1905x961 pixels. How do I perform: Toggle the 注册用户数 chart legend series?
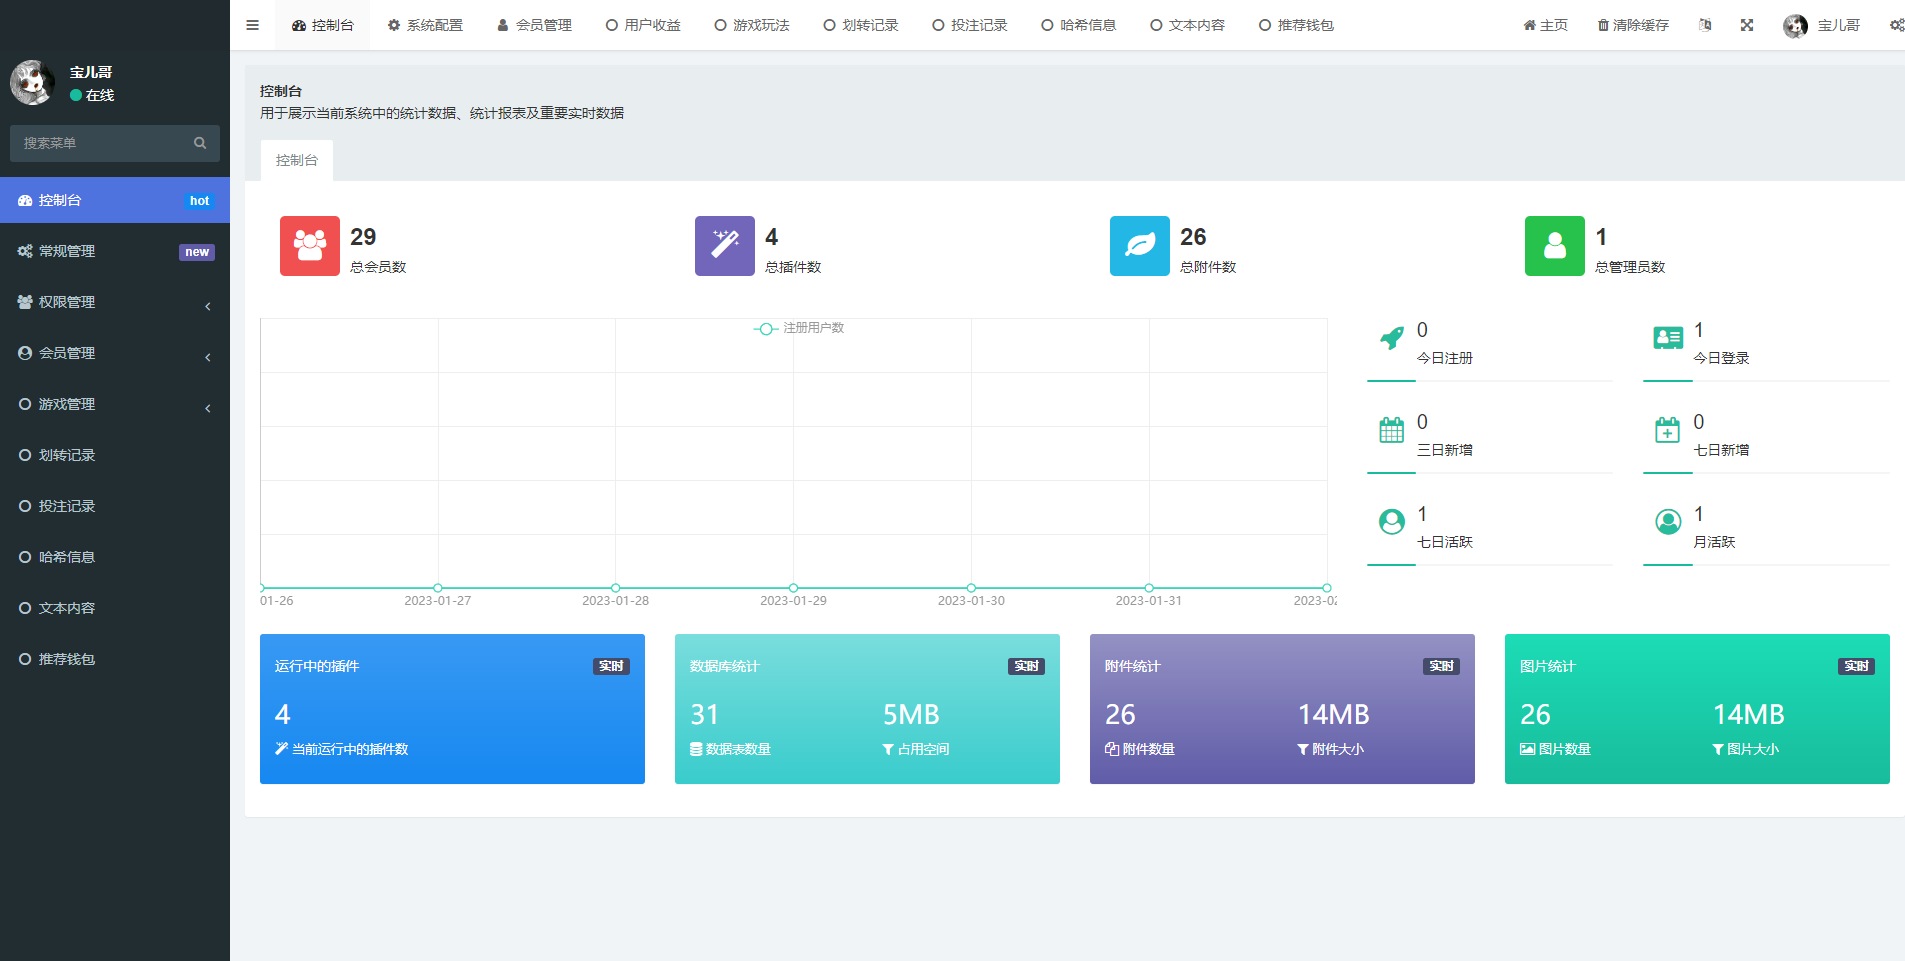(x=799, y=328)
